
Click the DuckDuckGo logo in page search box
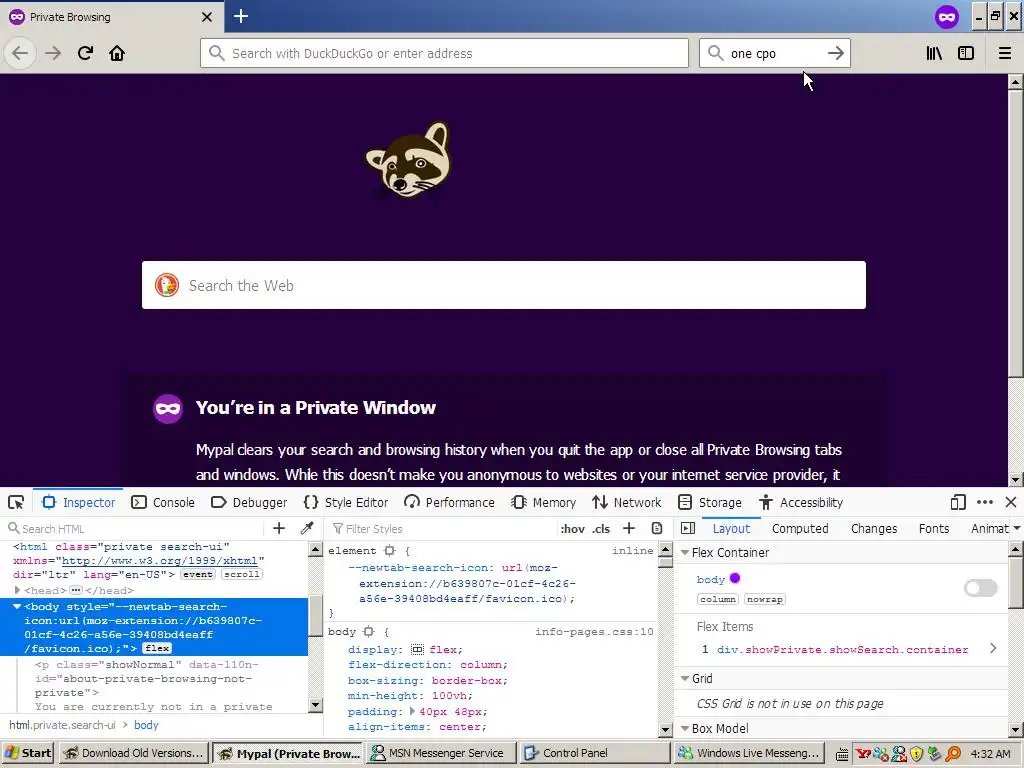167,285
